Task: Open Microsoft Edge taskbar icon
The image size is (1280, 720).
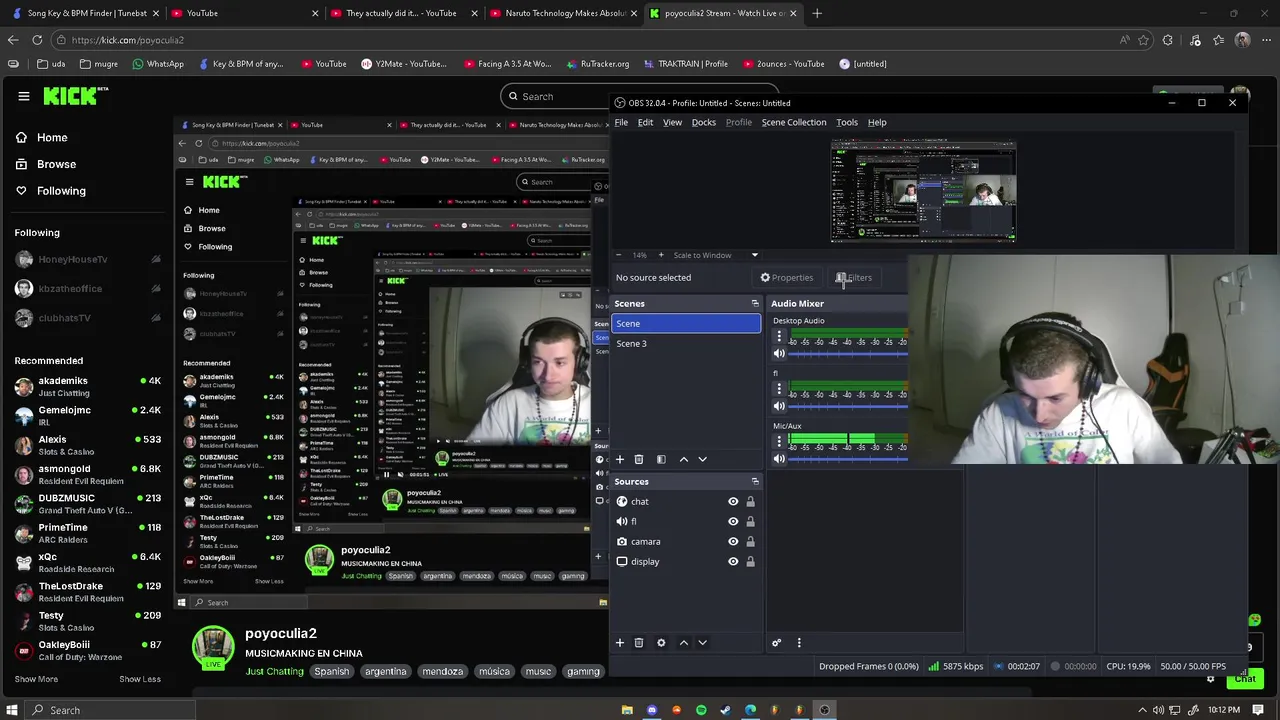Action: click(750, 710)
